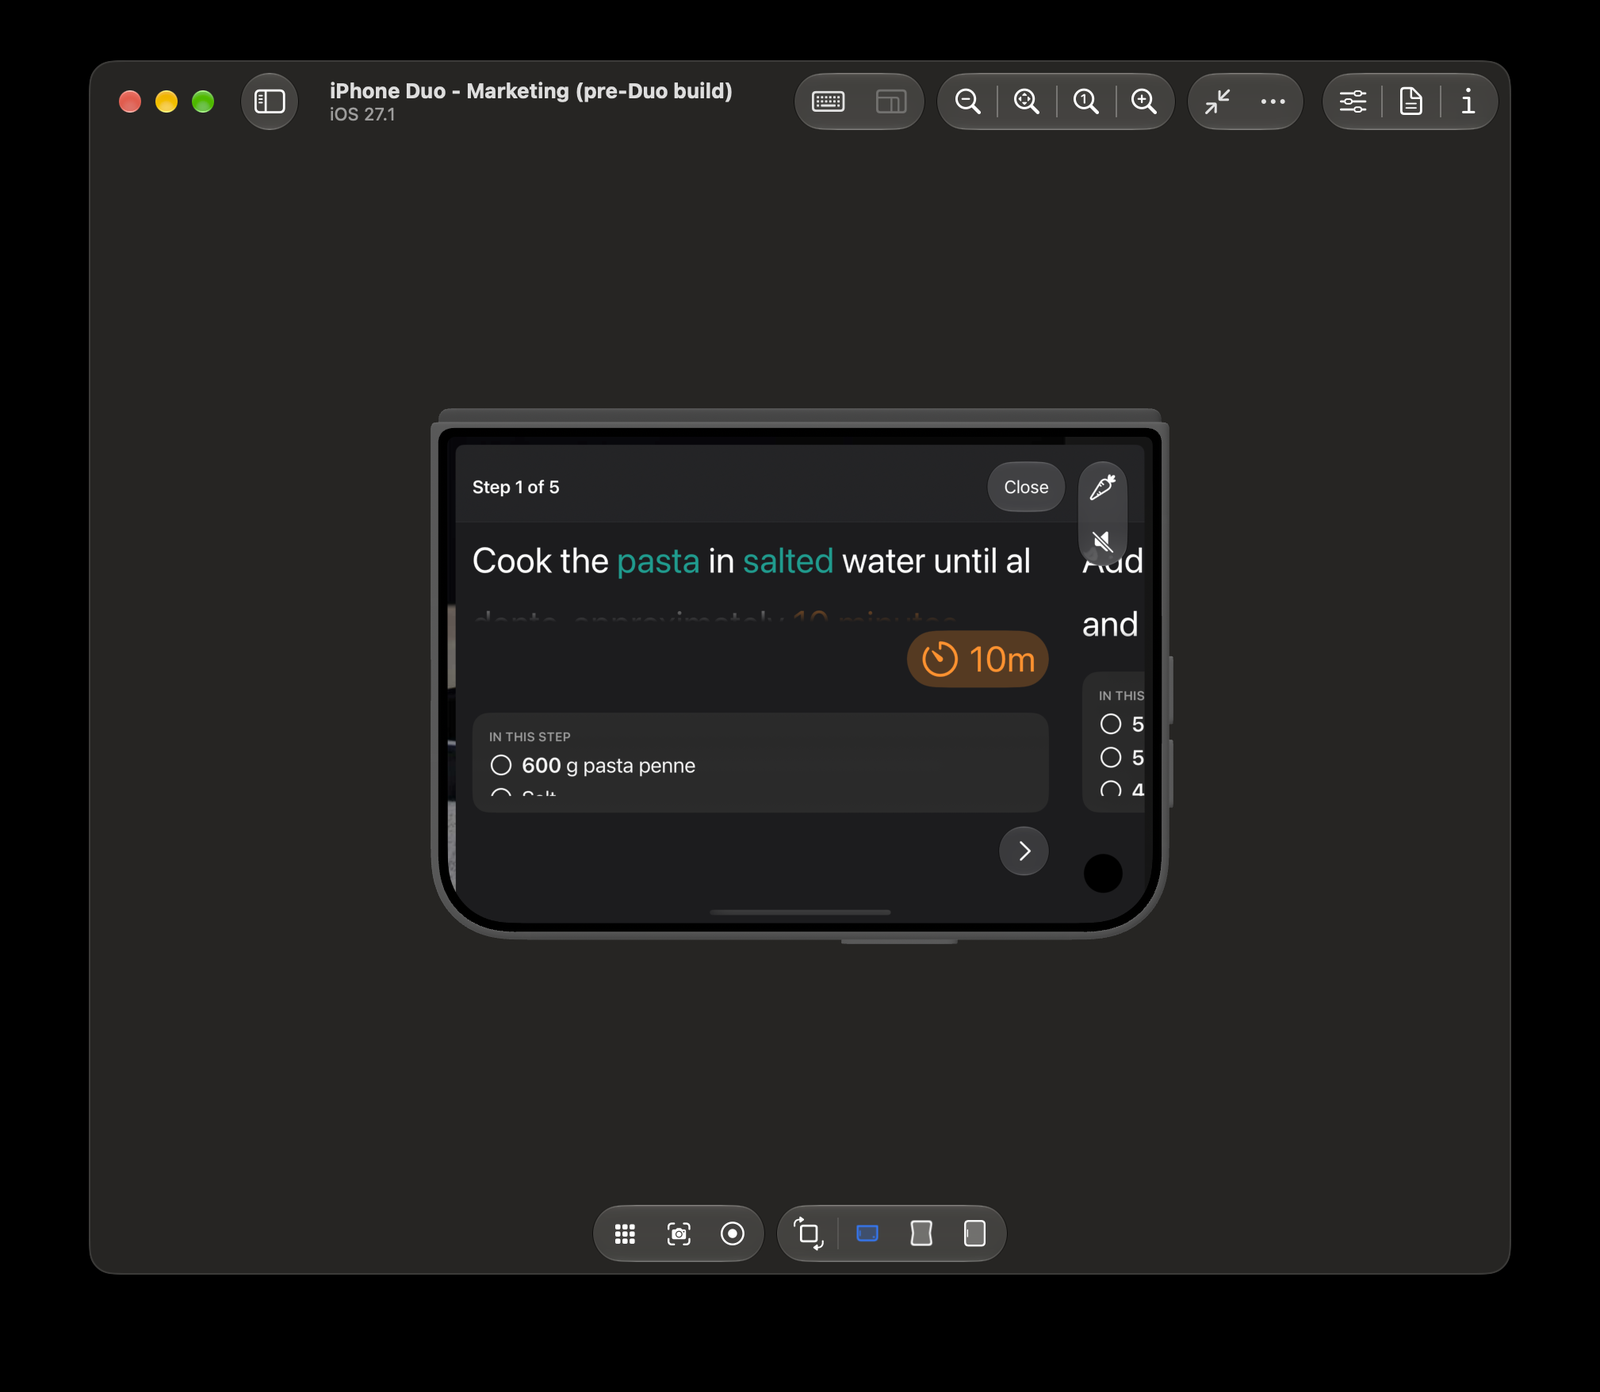
Task: Go to next step with the chevron
Action: pyautogui.click(x=1024, y=851)
